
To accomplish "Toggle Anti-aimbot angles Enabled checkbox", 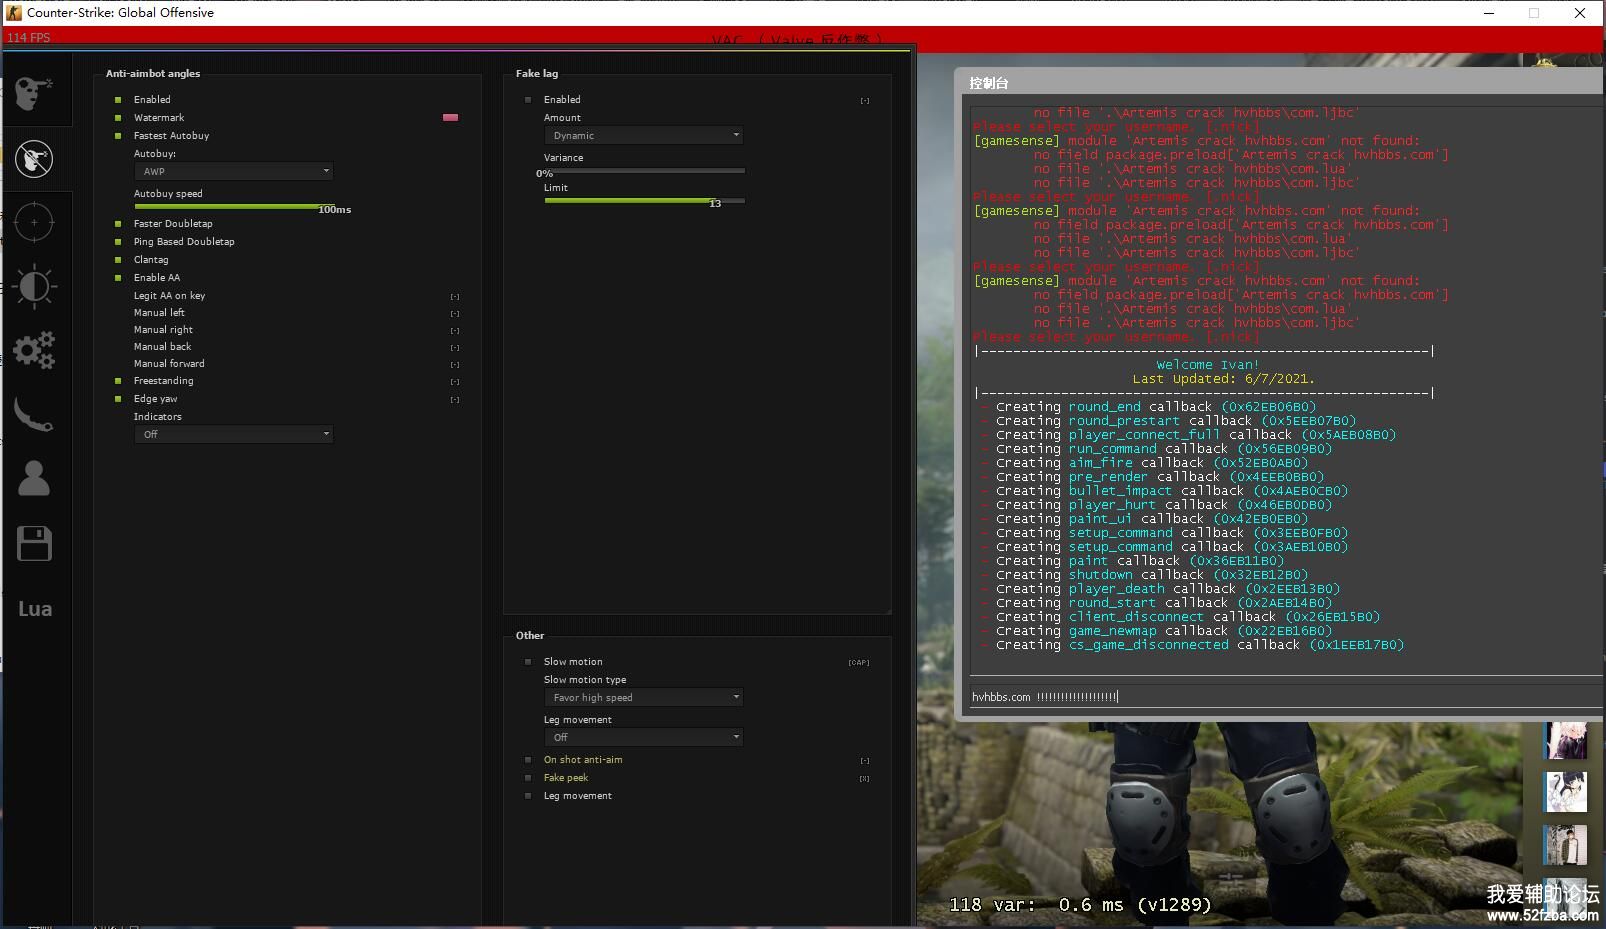I will [x=118, y=100].
